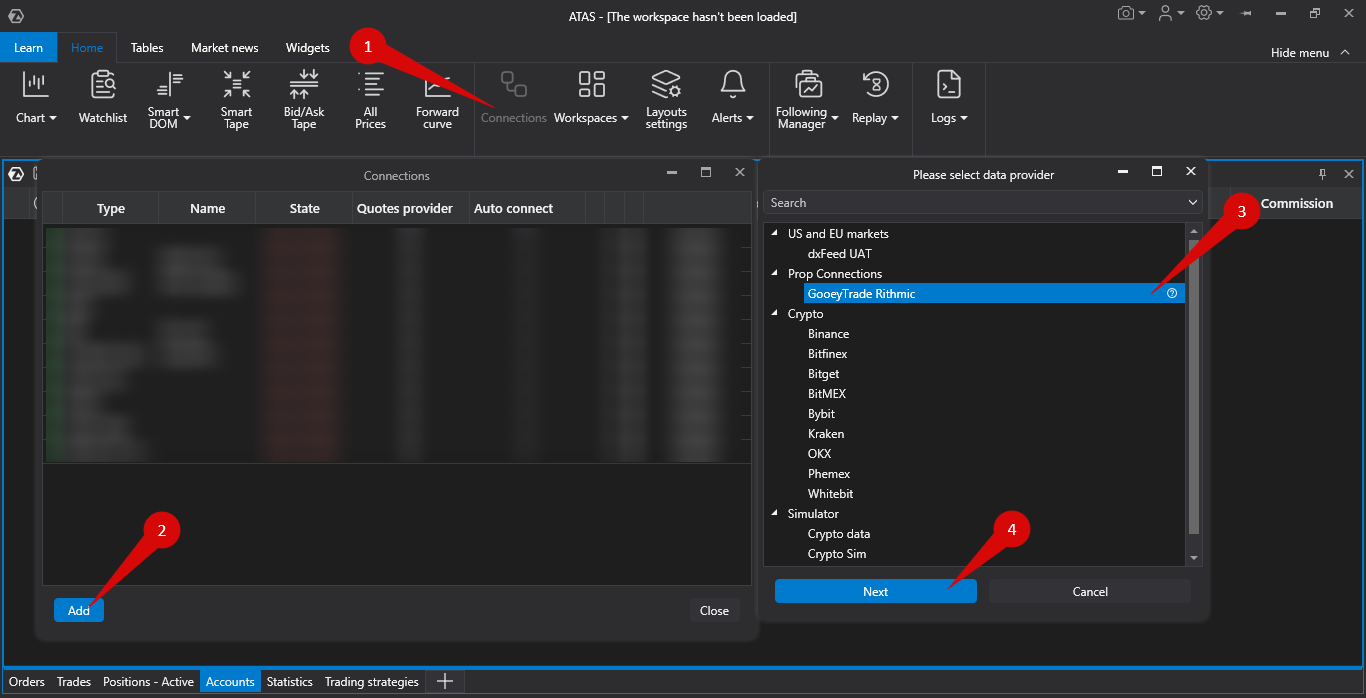The image size is (1366, 698).
Task: Expand the Smart DOM dropdown arrow
Action: 187,118
